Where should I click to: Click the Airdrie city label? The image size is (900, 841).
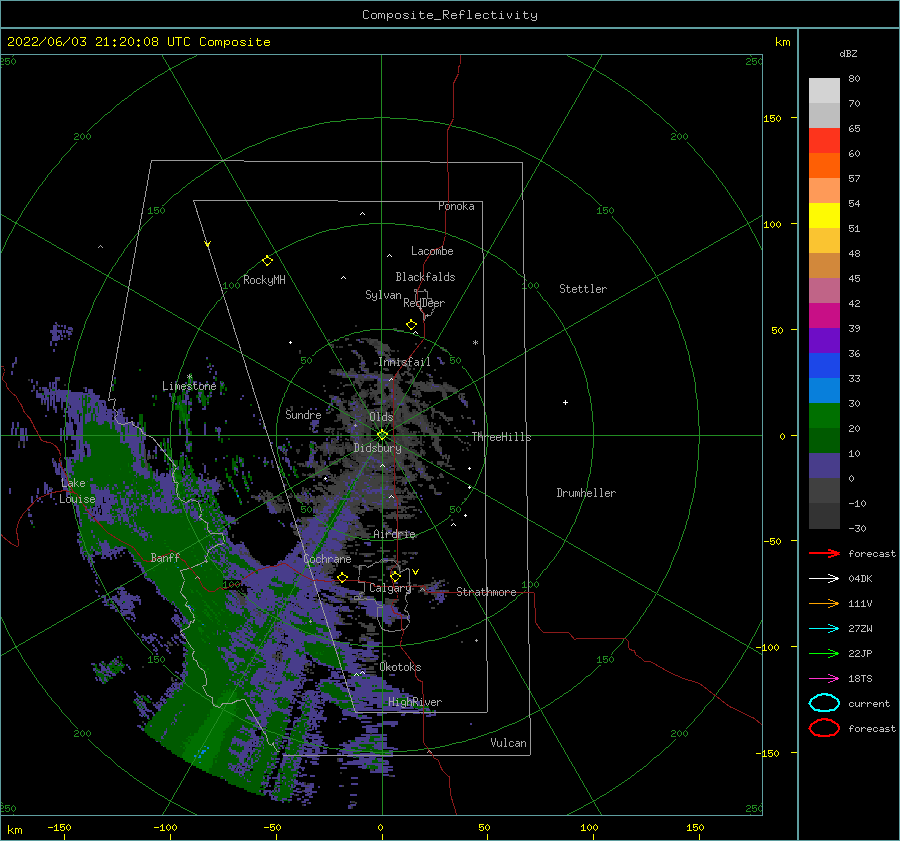click(394, 534)
